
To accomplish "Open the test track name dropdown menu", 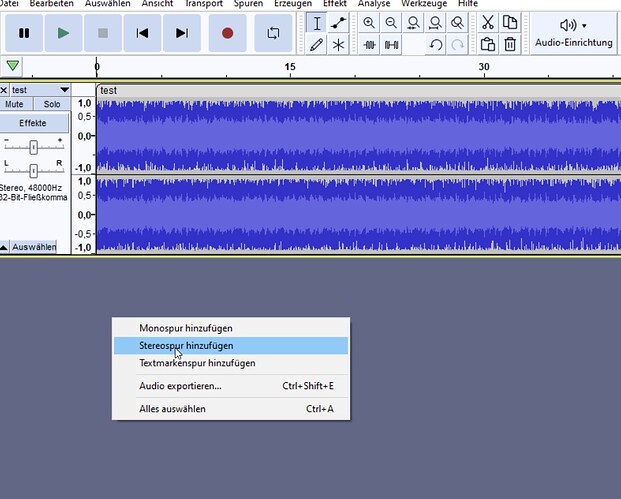I will pos(40,90).
